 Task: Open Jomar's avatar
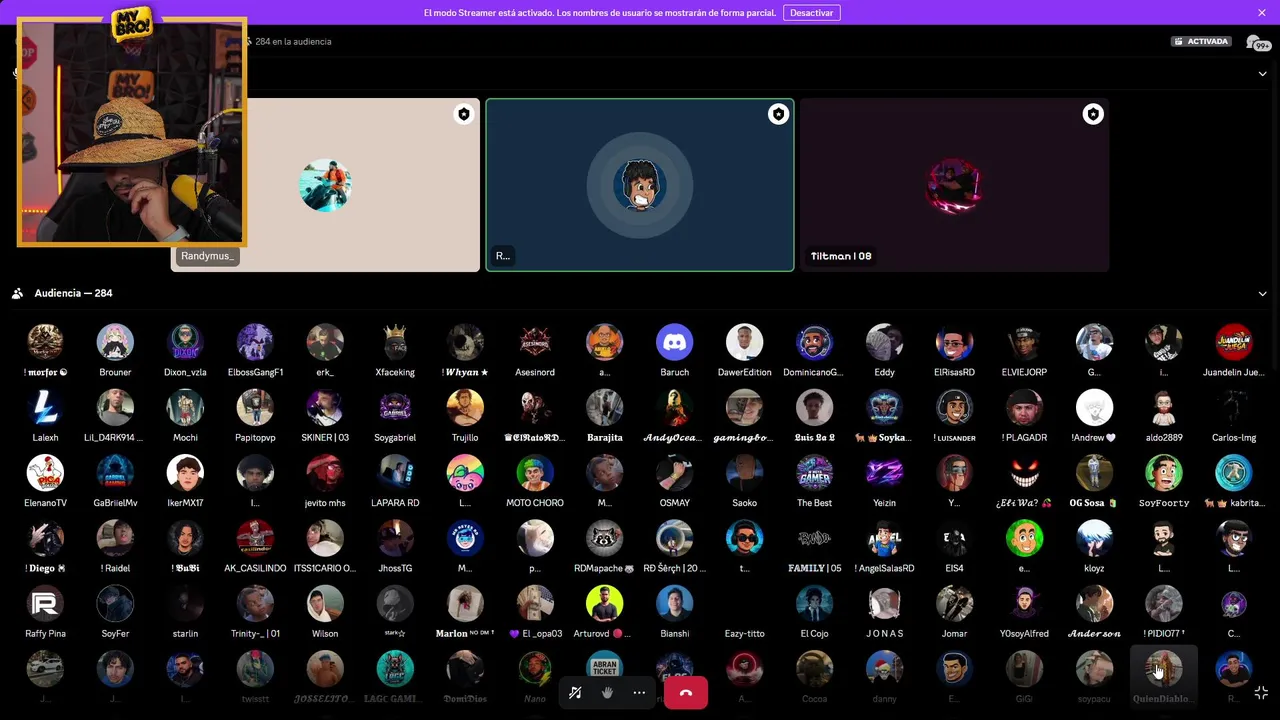(954, 603)
